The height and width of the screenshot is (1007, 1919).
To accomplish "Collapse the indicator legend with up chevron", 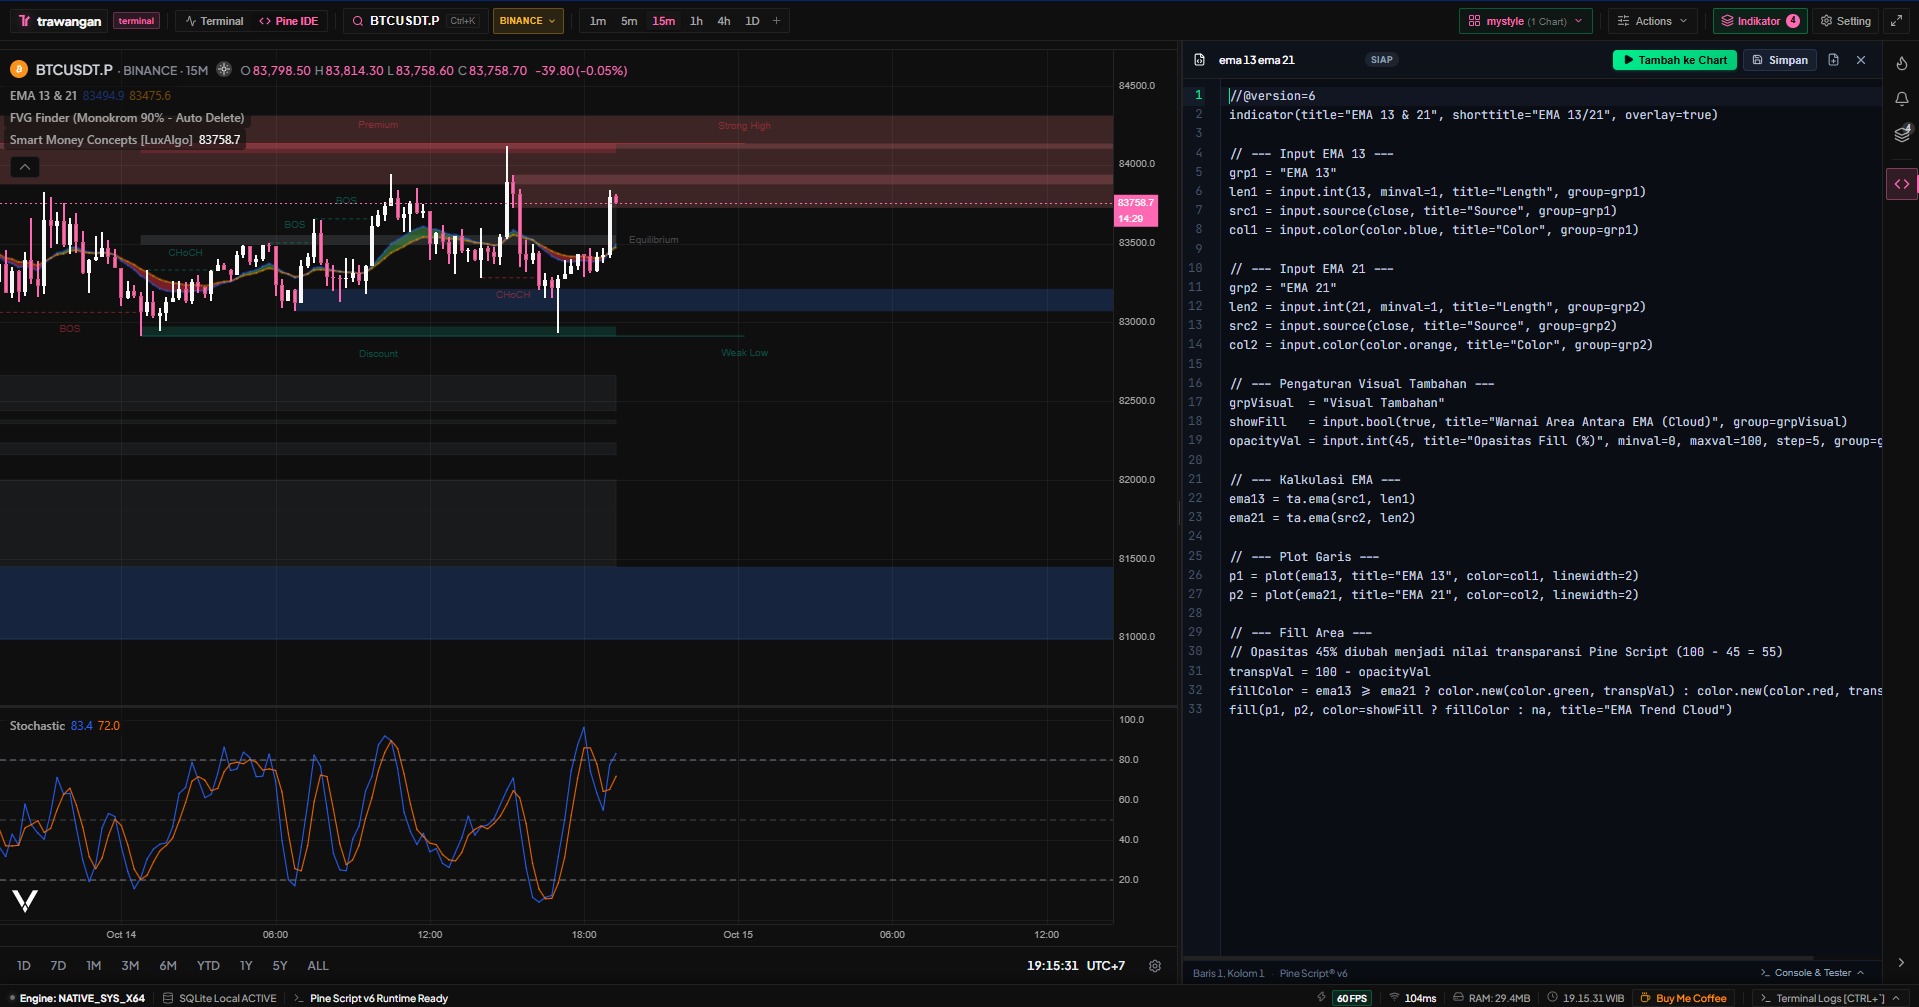I will tap(25, 167).
